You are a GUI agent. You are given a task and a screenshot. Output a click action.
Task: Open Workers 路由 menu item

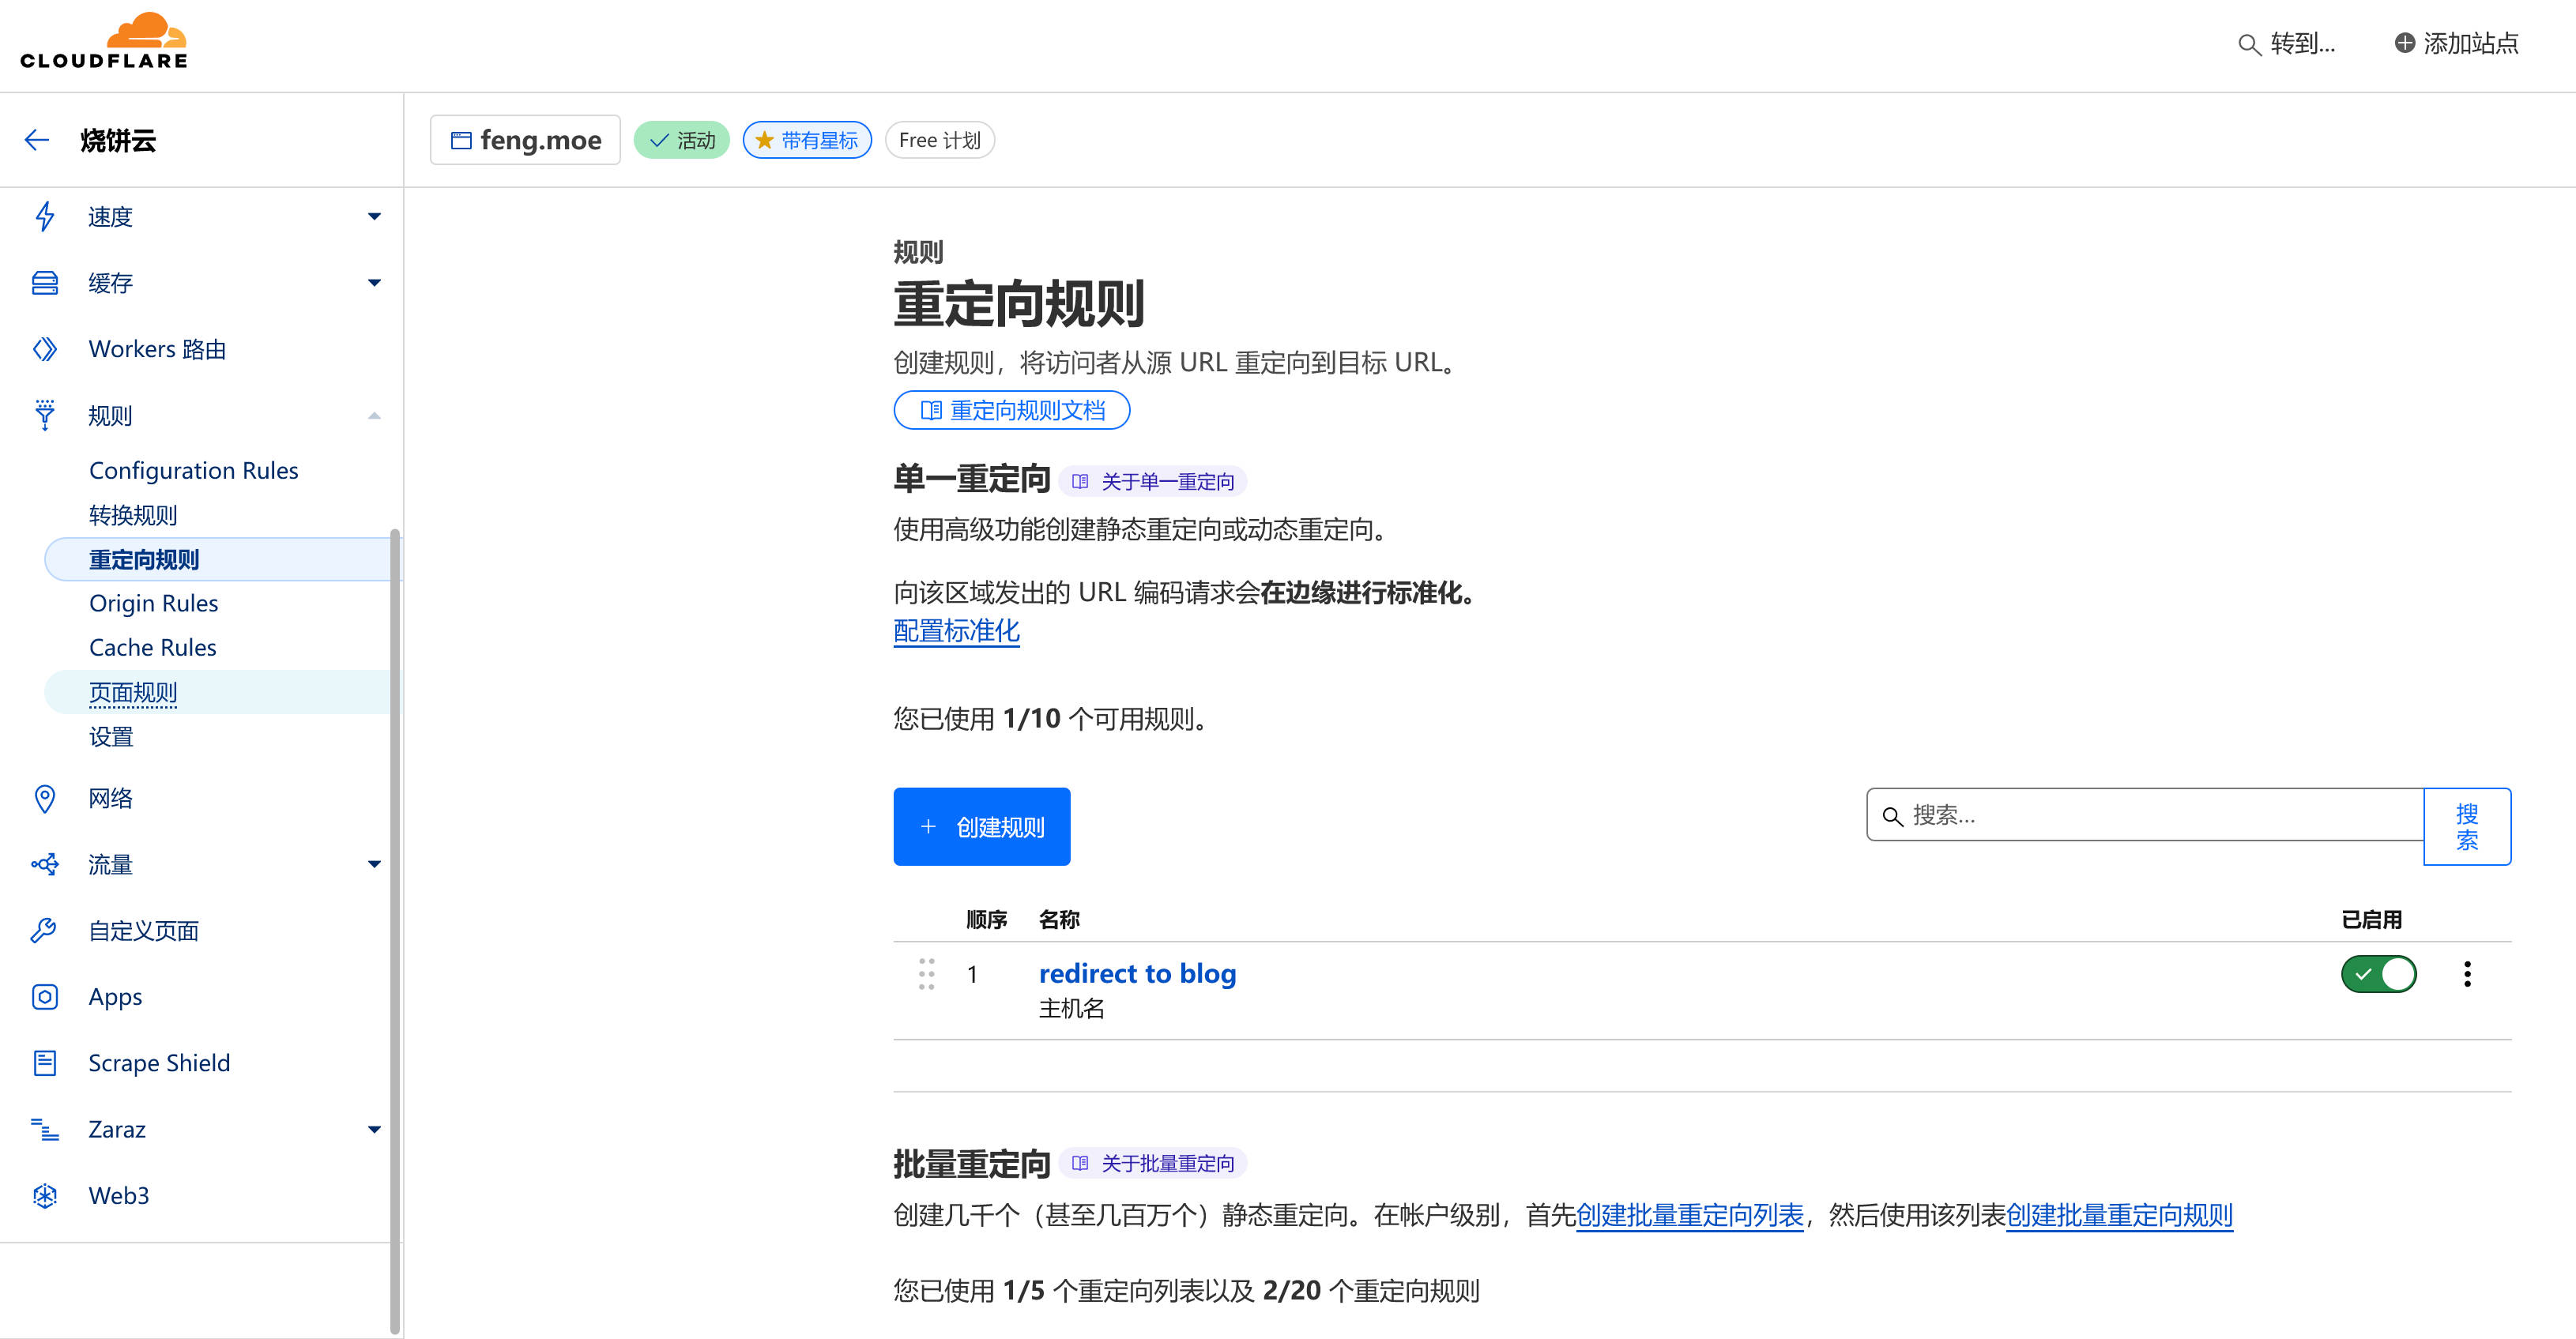click(x=157, y=349)
